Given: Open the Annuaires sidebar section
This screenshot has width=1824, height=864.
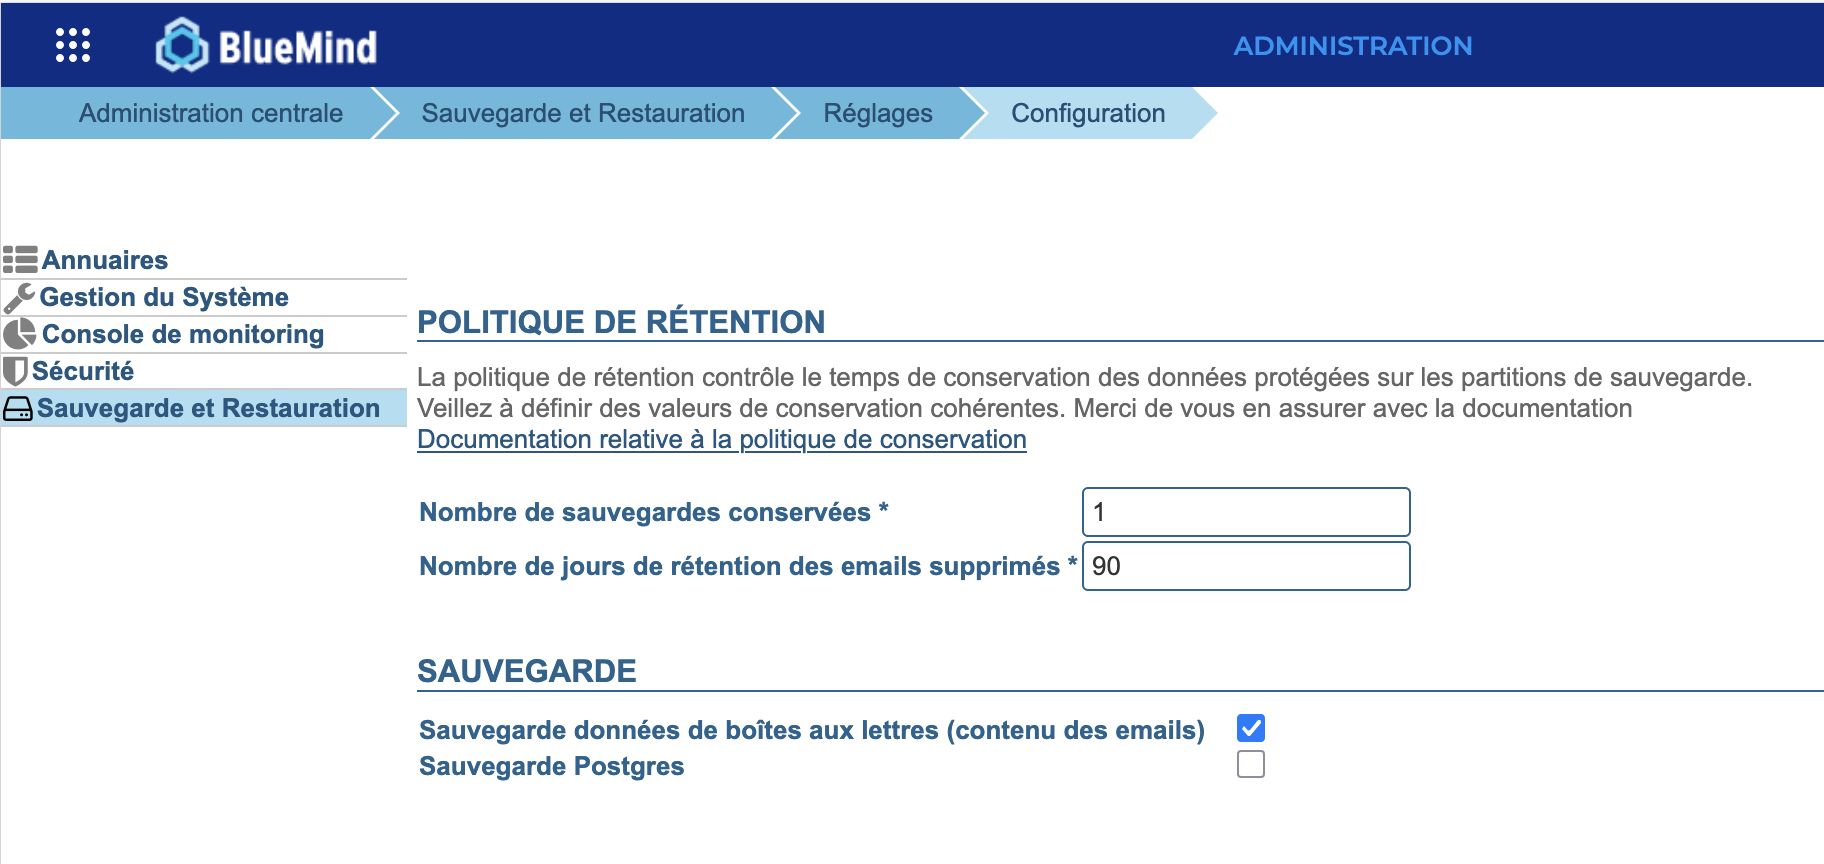Looking at the screenshot, I should [105, 260].
